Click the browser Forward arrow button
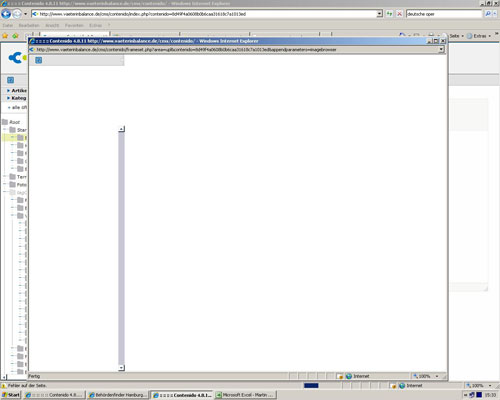 17,14
